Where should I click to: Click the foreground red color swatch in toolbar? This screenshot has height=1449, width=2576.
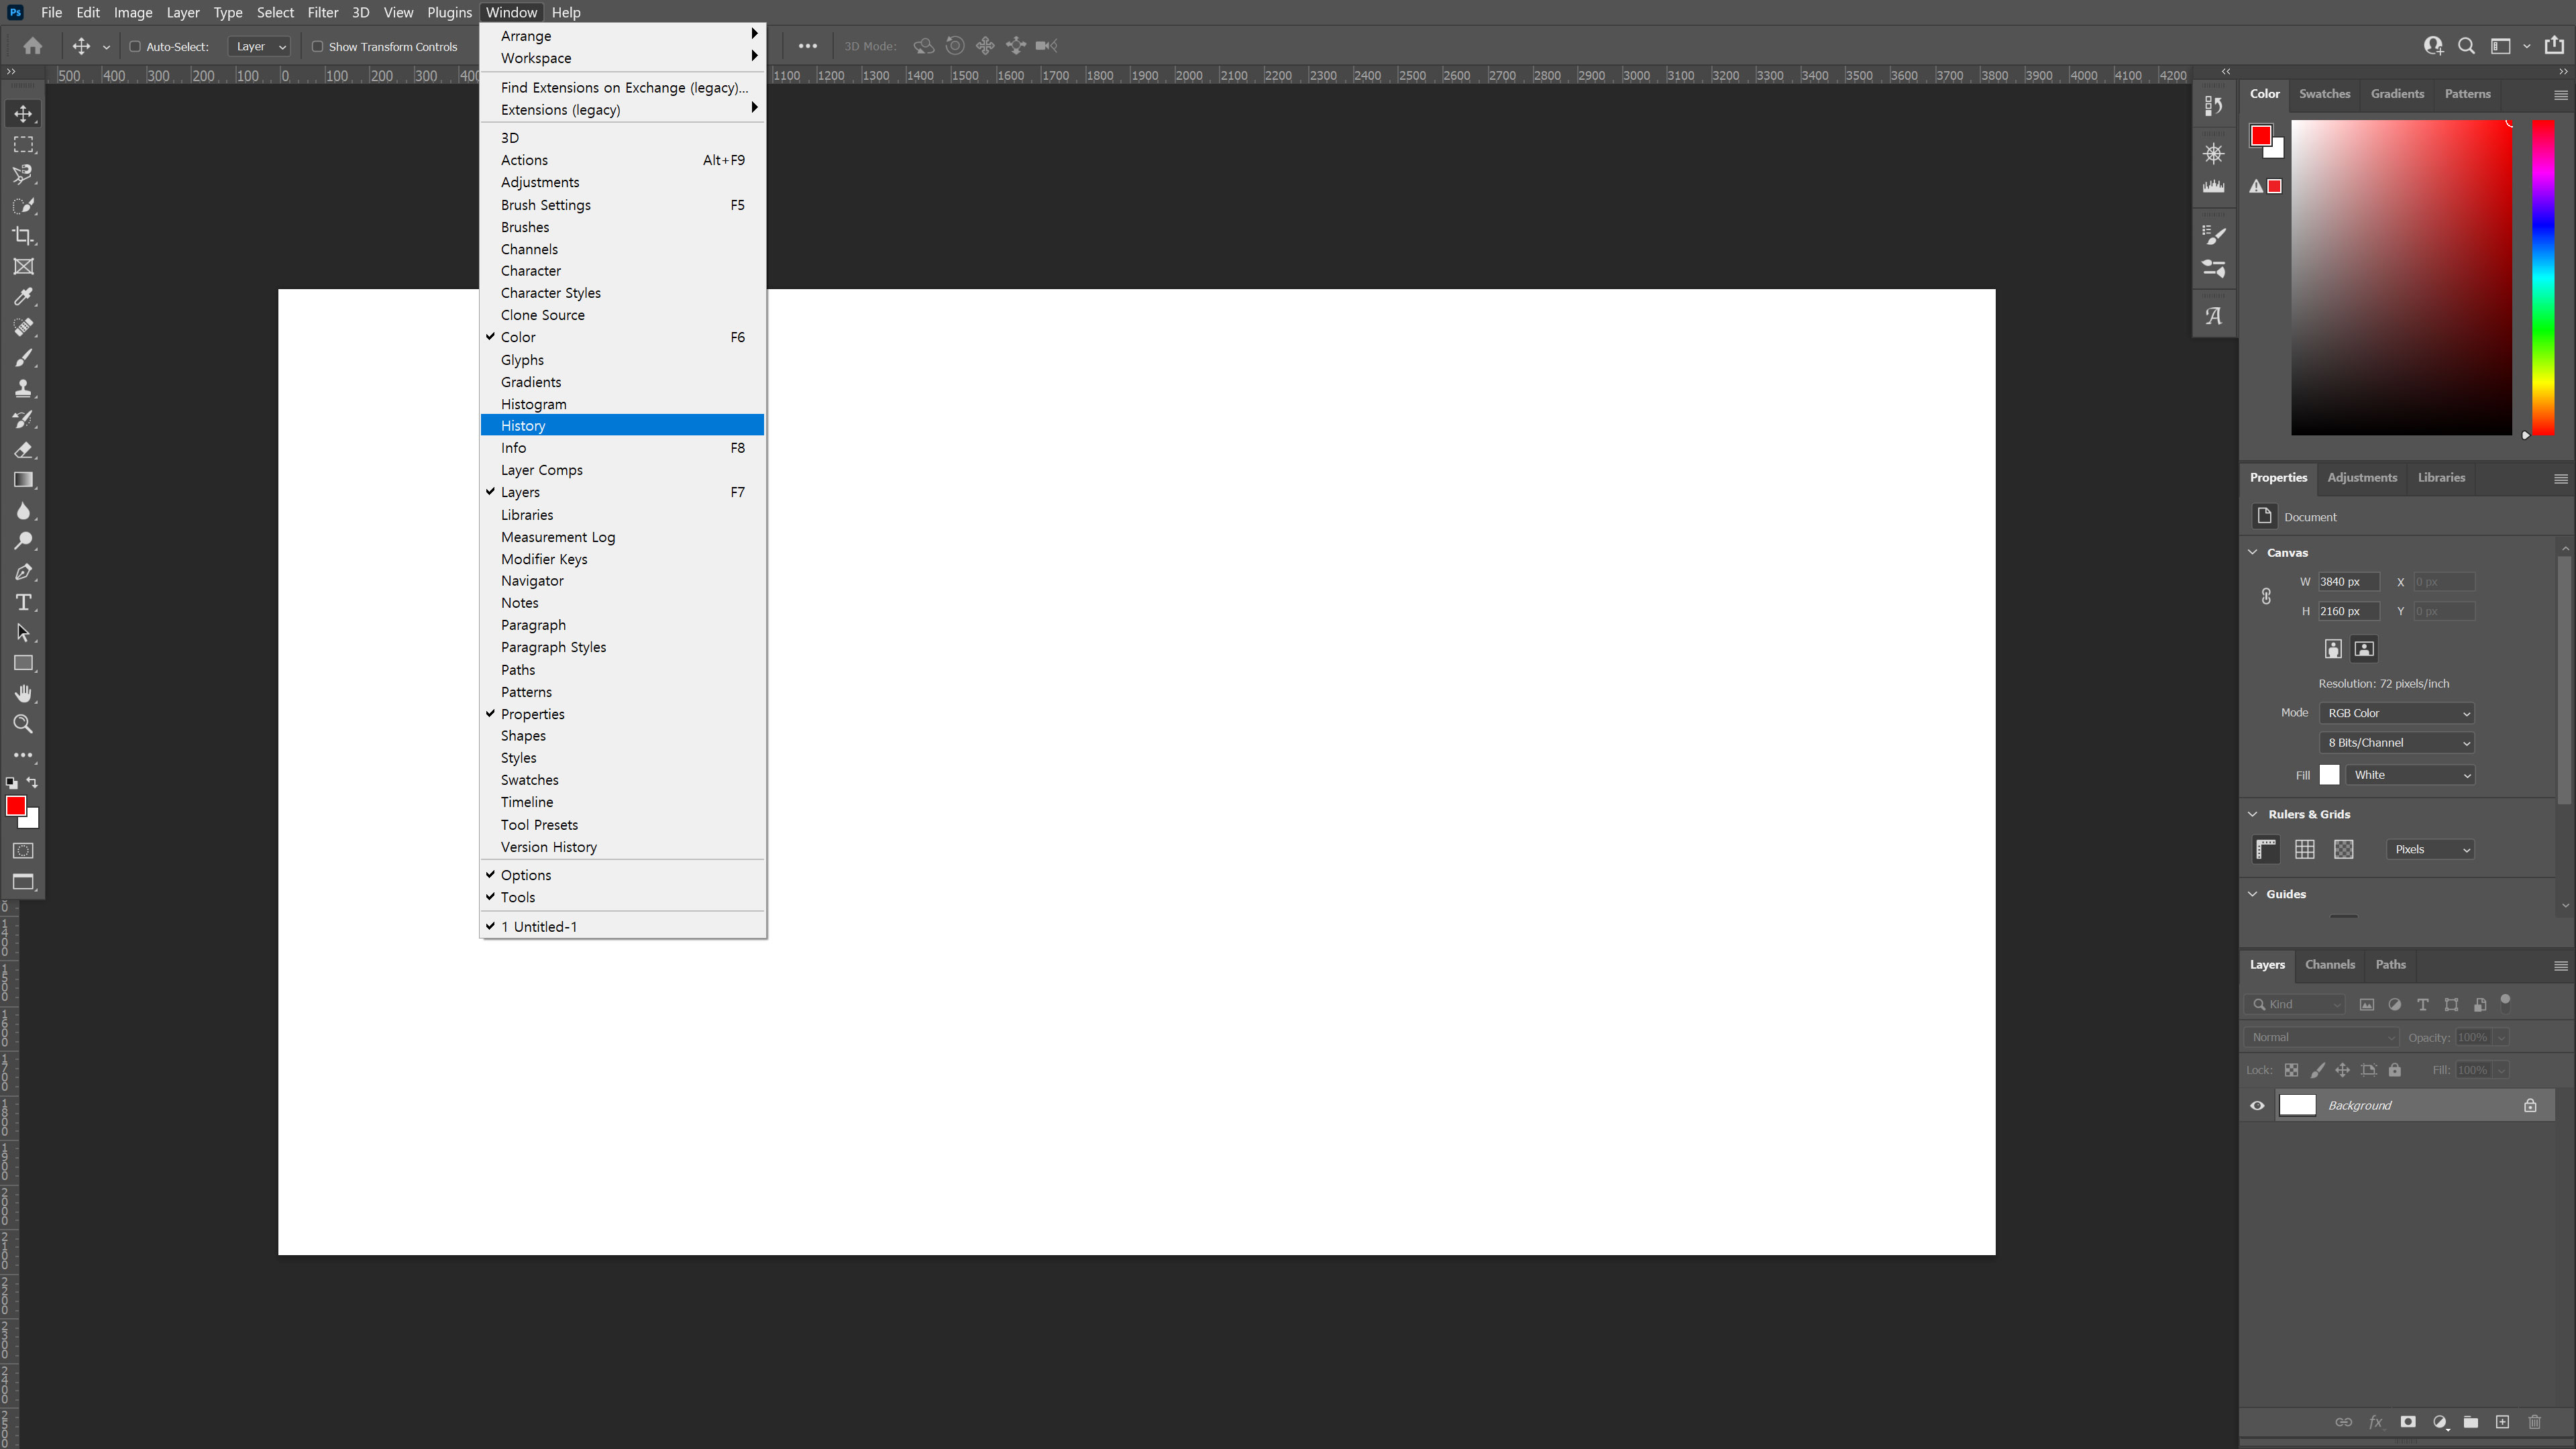point(15,805)
